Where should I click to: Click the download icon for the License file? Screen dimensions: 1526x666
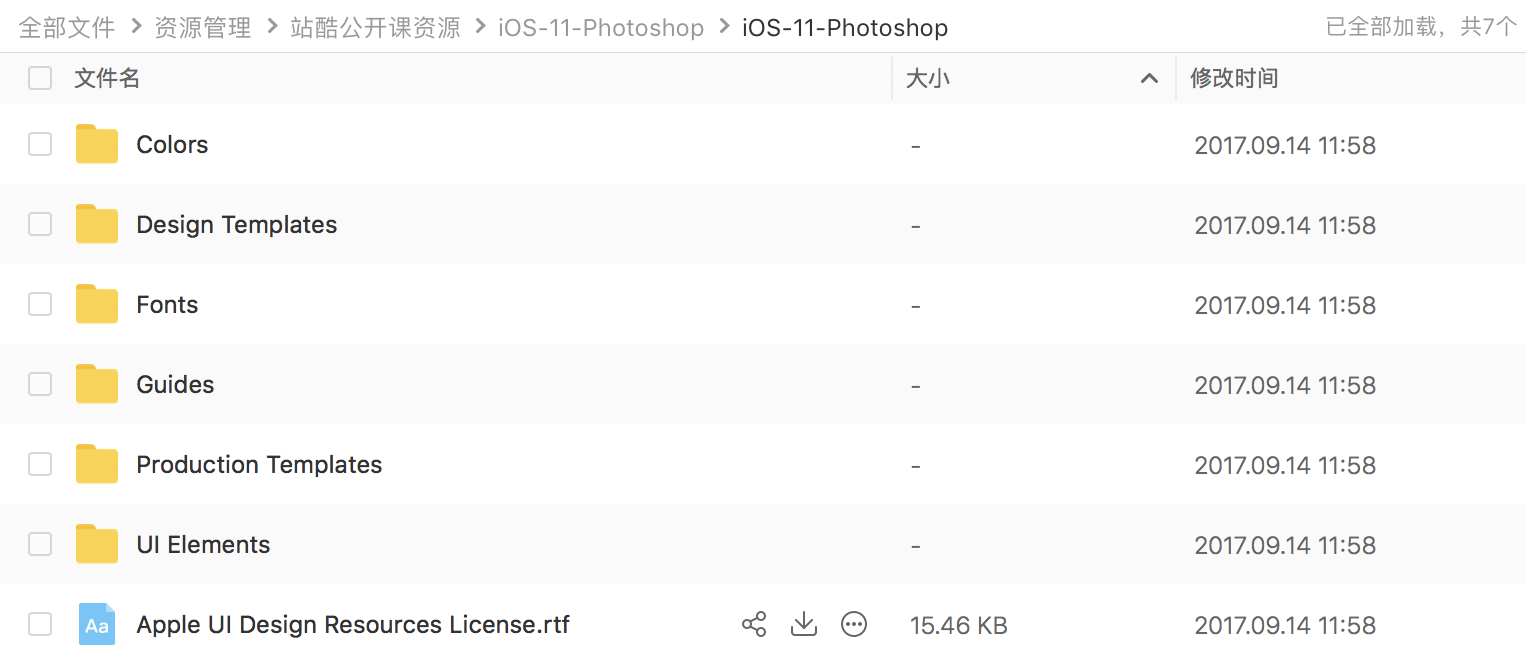pos(804,625)
